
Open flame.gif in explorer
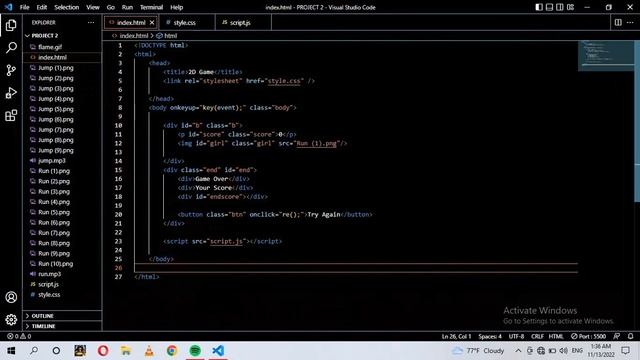(62, 47)
